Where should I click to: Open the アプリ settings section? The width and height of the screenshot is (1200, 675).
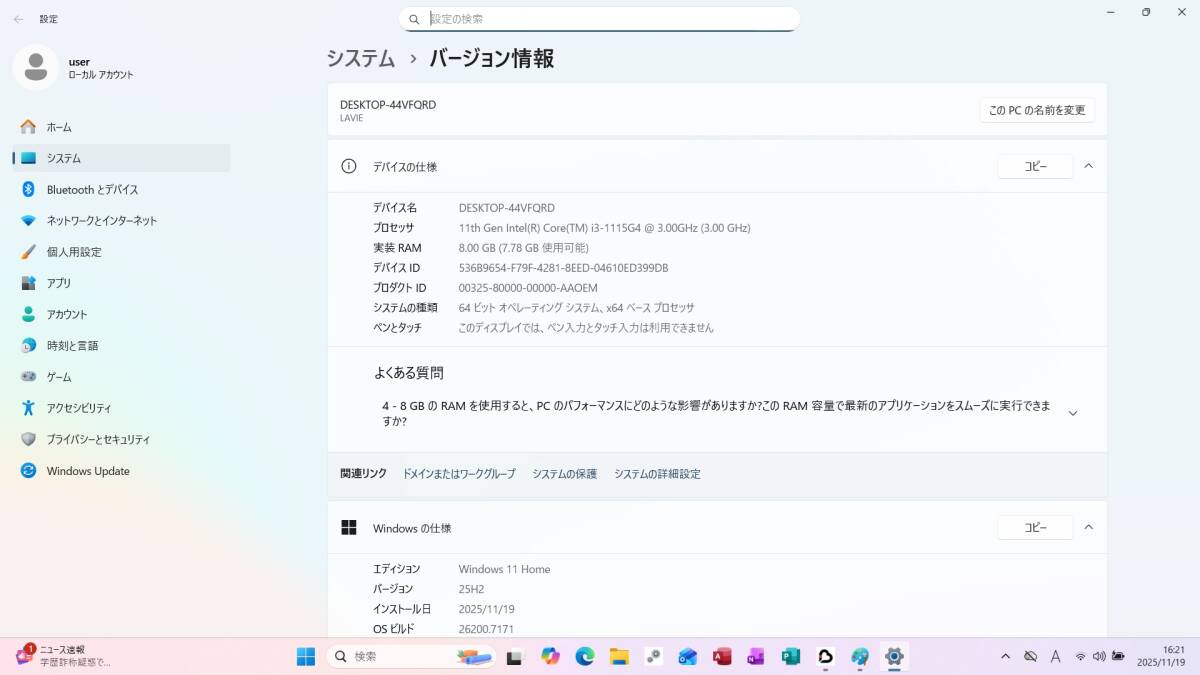pos(59,283)
